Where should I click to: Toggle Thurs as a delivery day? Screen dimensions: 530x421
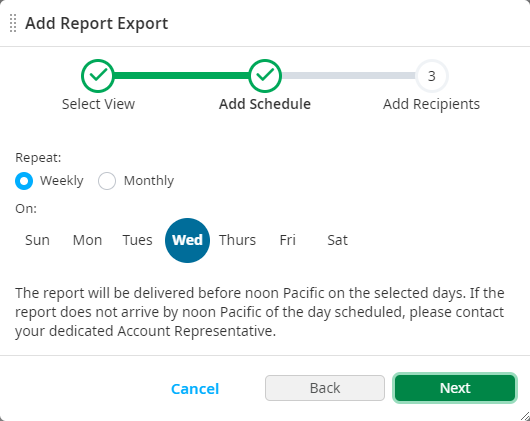coord(237,240)
